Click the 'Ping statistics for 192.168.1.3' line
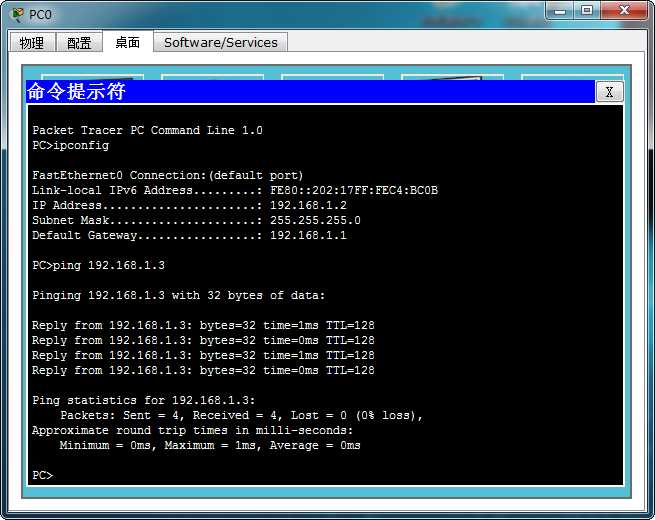Image resolution: width=655 pixels, height=520 pixels. click(x=144, y=401)
